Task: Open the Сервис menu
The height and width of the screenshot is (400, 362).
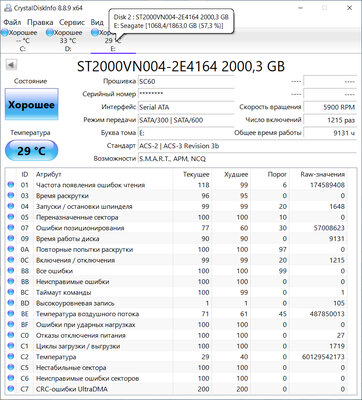Action: pos(72,22)
